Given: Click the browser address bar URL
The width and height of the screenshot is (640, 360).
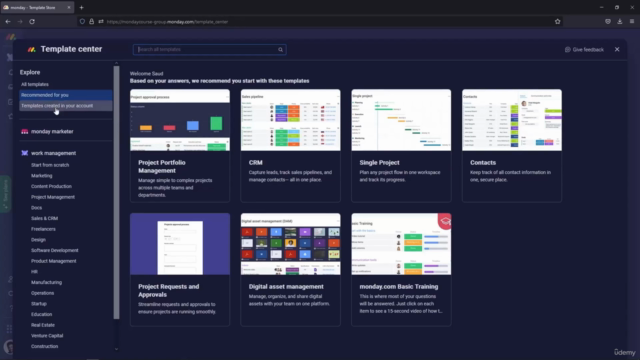Looking at the screenshot, I should point(167,22).
